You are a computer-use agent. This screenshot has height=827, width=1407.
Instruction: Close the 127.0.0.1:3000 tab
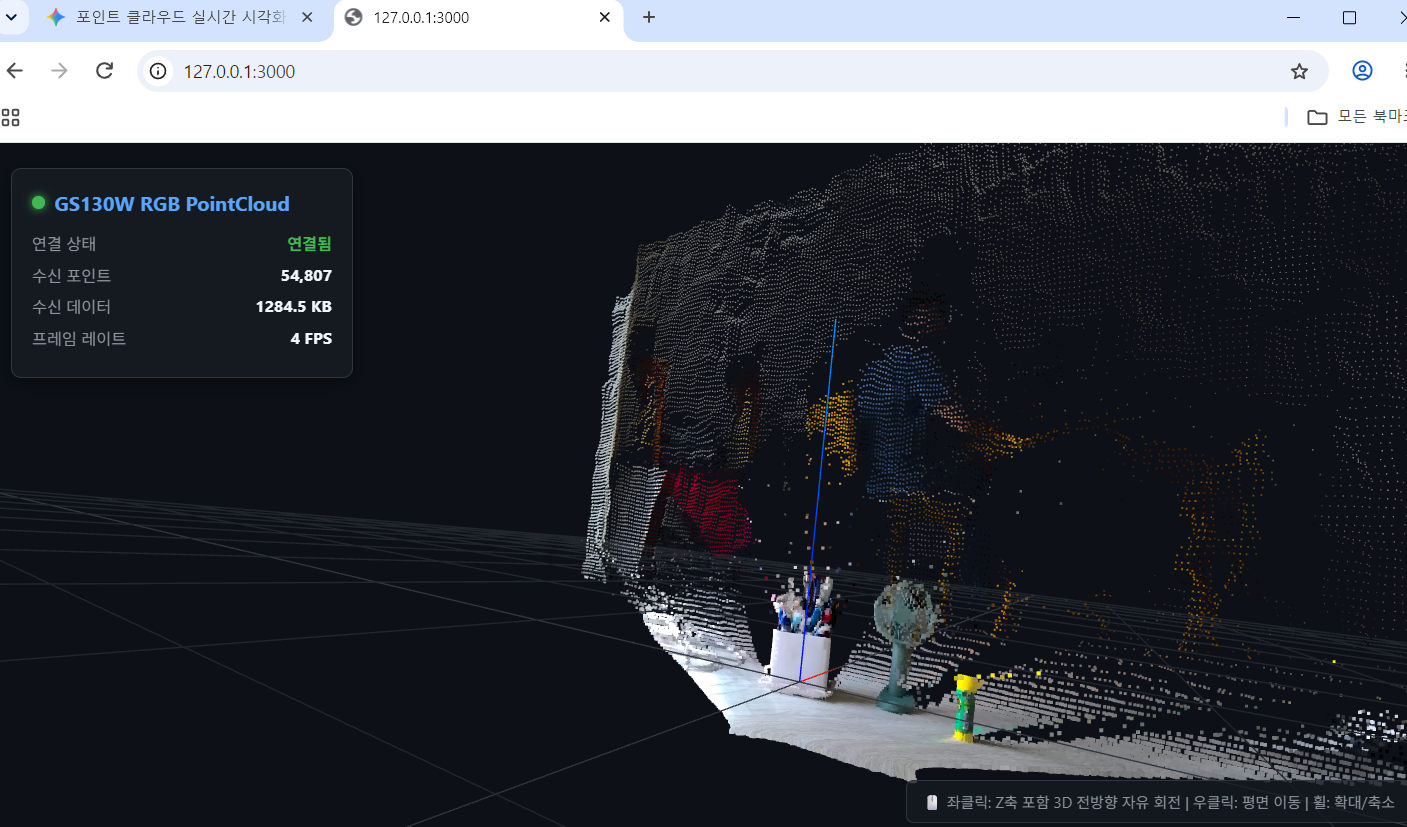(604, 17)
